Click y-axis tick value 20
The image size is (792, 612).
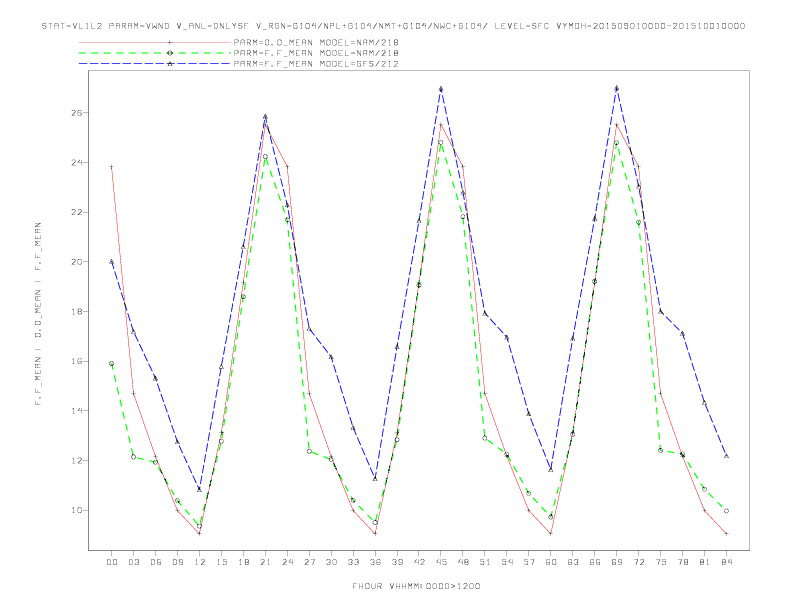click(x=77, y=262)
